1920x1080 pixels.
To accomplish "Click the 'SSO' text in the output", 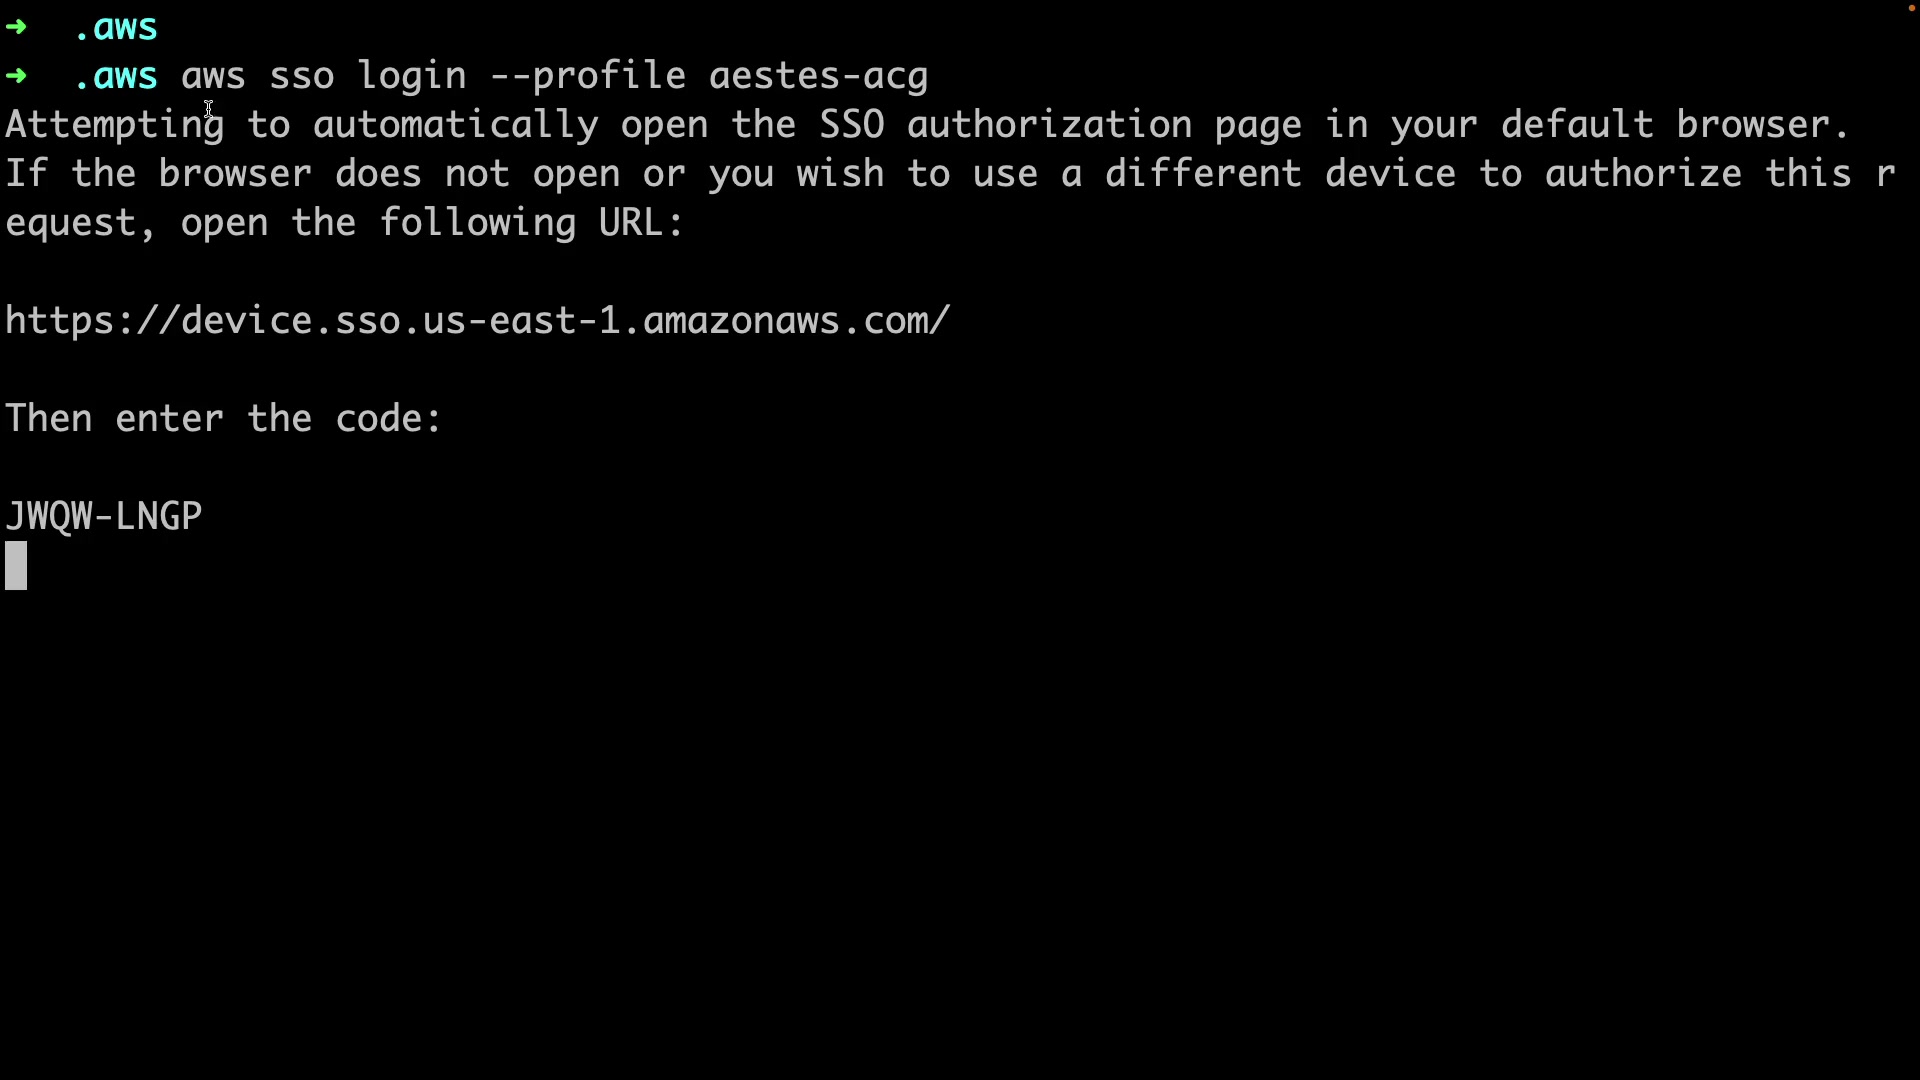I will (x=852, y=125).
